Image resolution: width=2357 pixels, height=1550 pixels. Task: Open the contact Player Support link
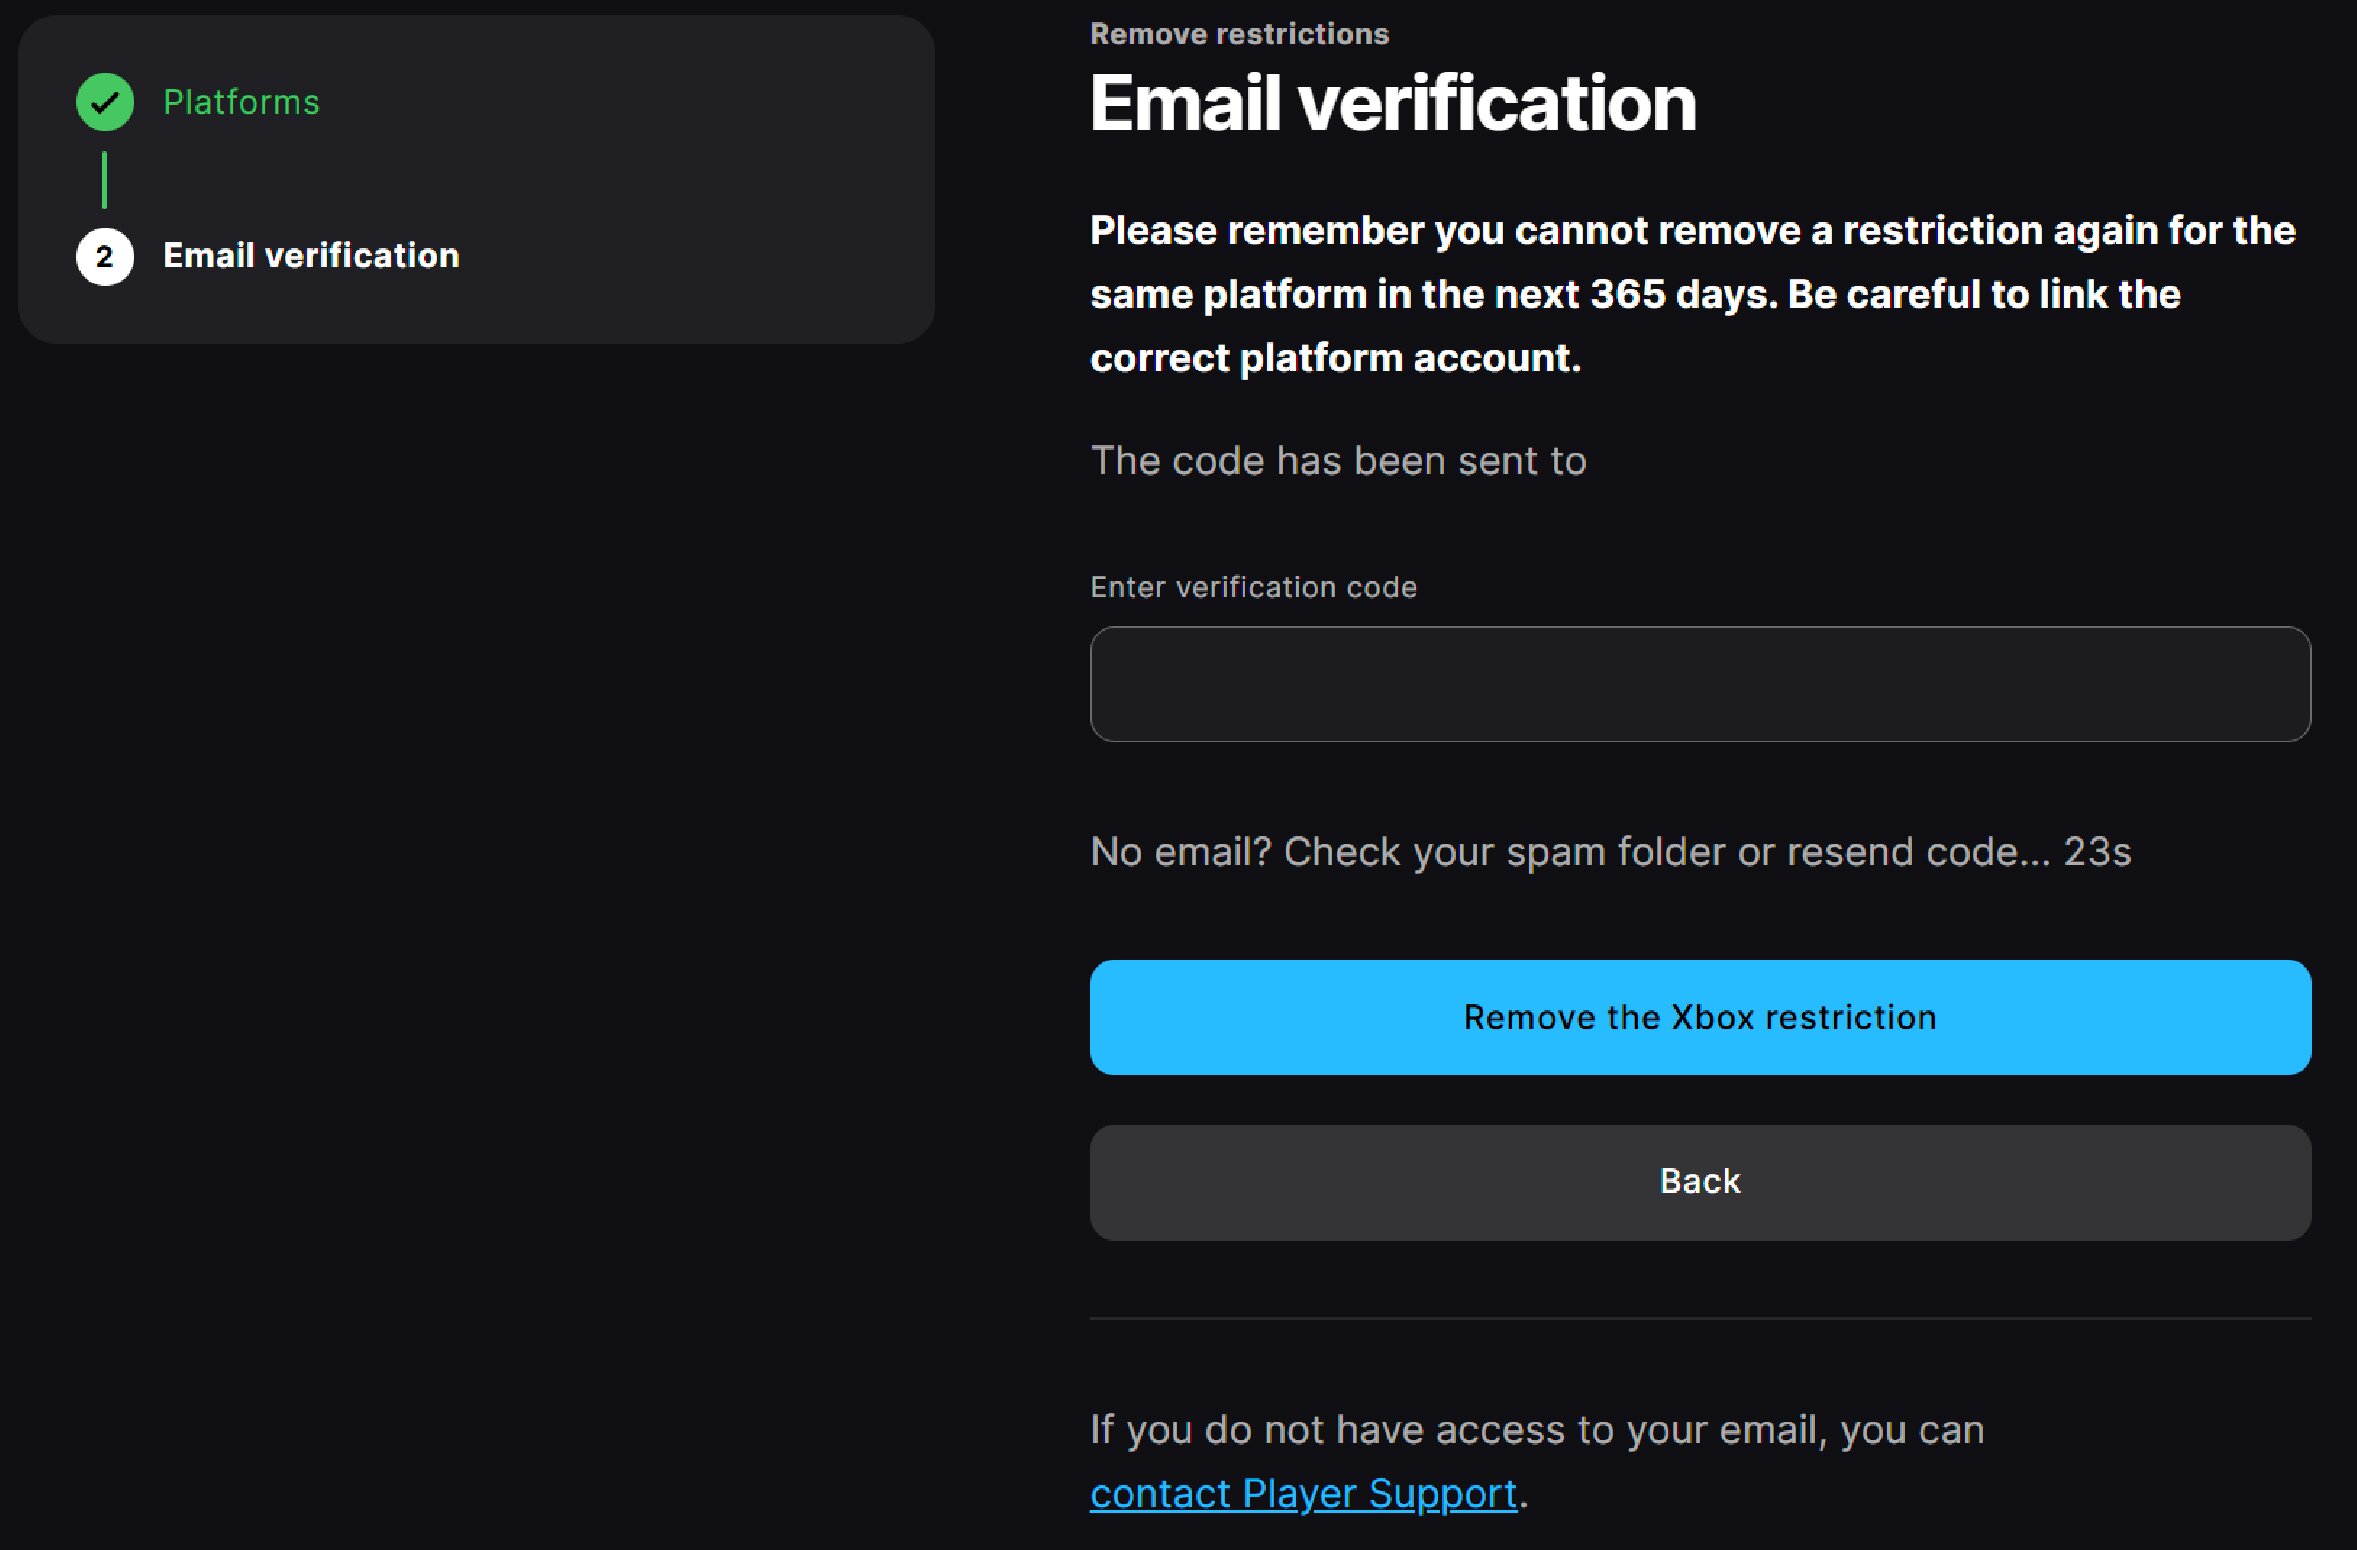click(x=1303, y=1494)
